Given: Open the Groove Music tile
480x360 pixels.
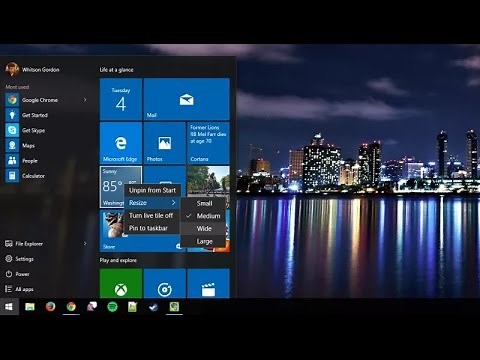Looking at the screenshot, I should pos(165,283).
